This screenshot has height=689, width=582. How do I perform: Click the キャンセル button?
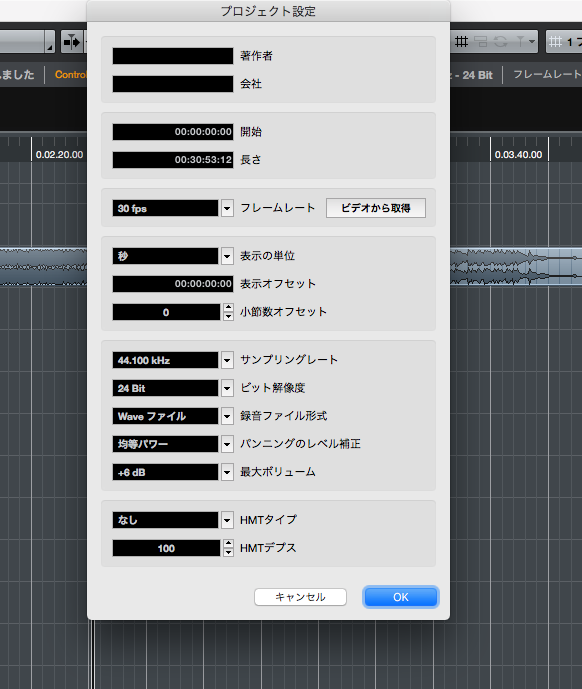pyautogui.click(x=300, y=597)
